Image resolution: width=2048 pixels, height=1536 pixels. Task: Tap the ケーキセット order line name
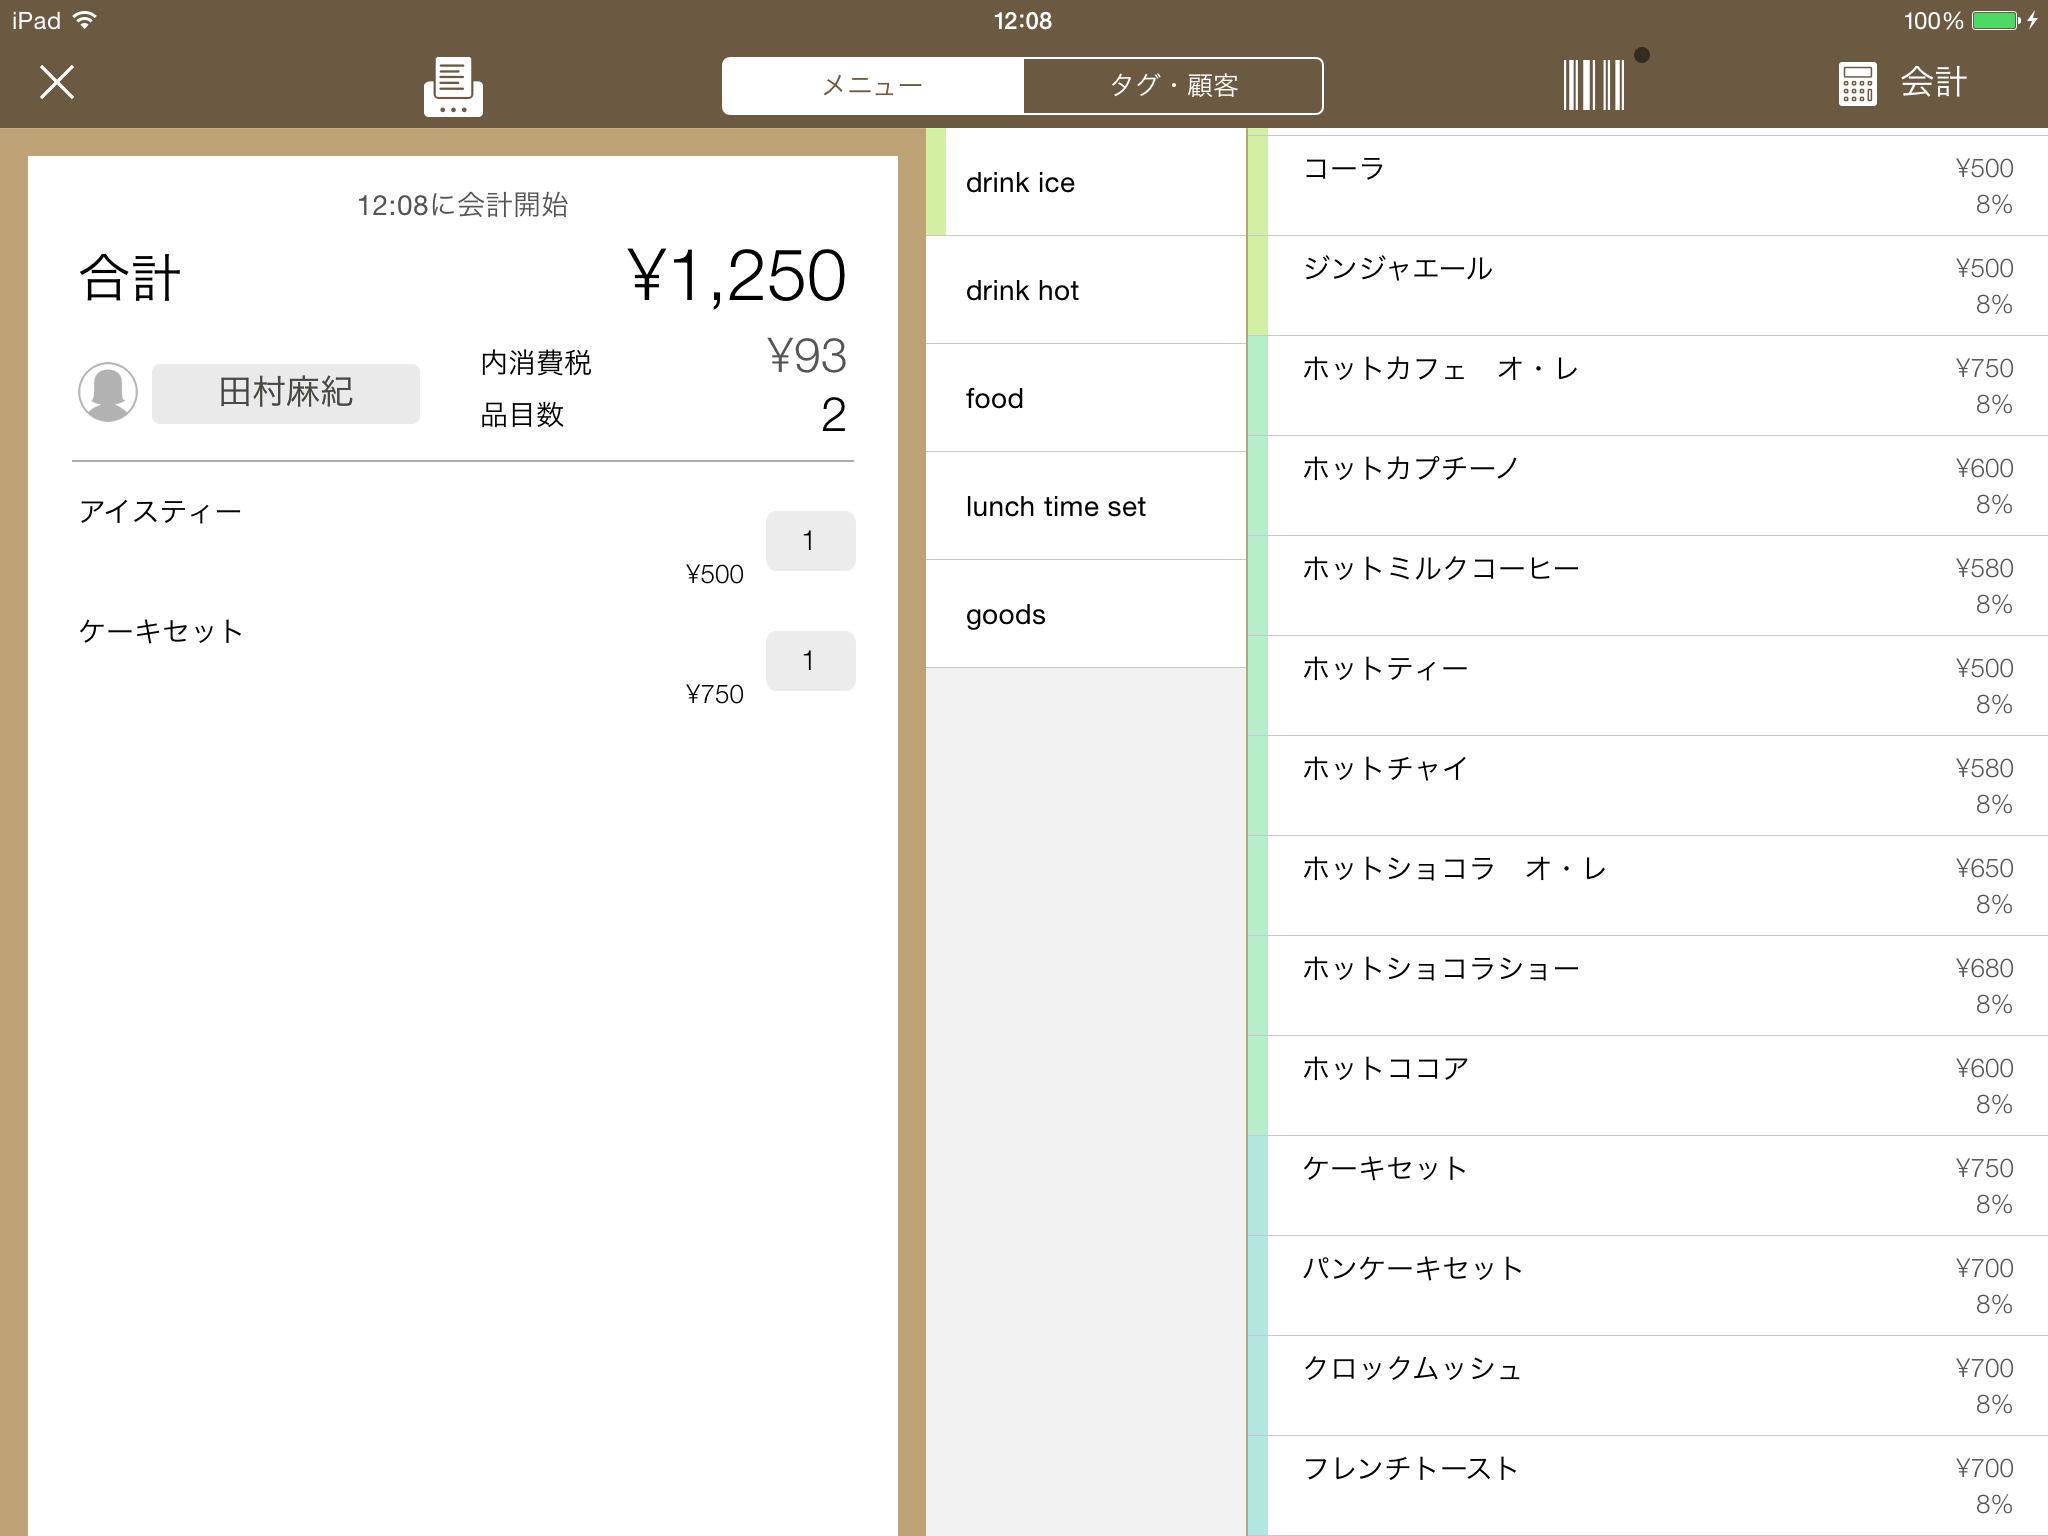coord(161,632)
